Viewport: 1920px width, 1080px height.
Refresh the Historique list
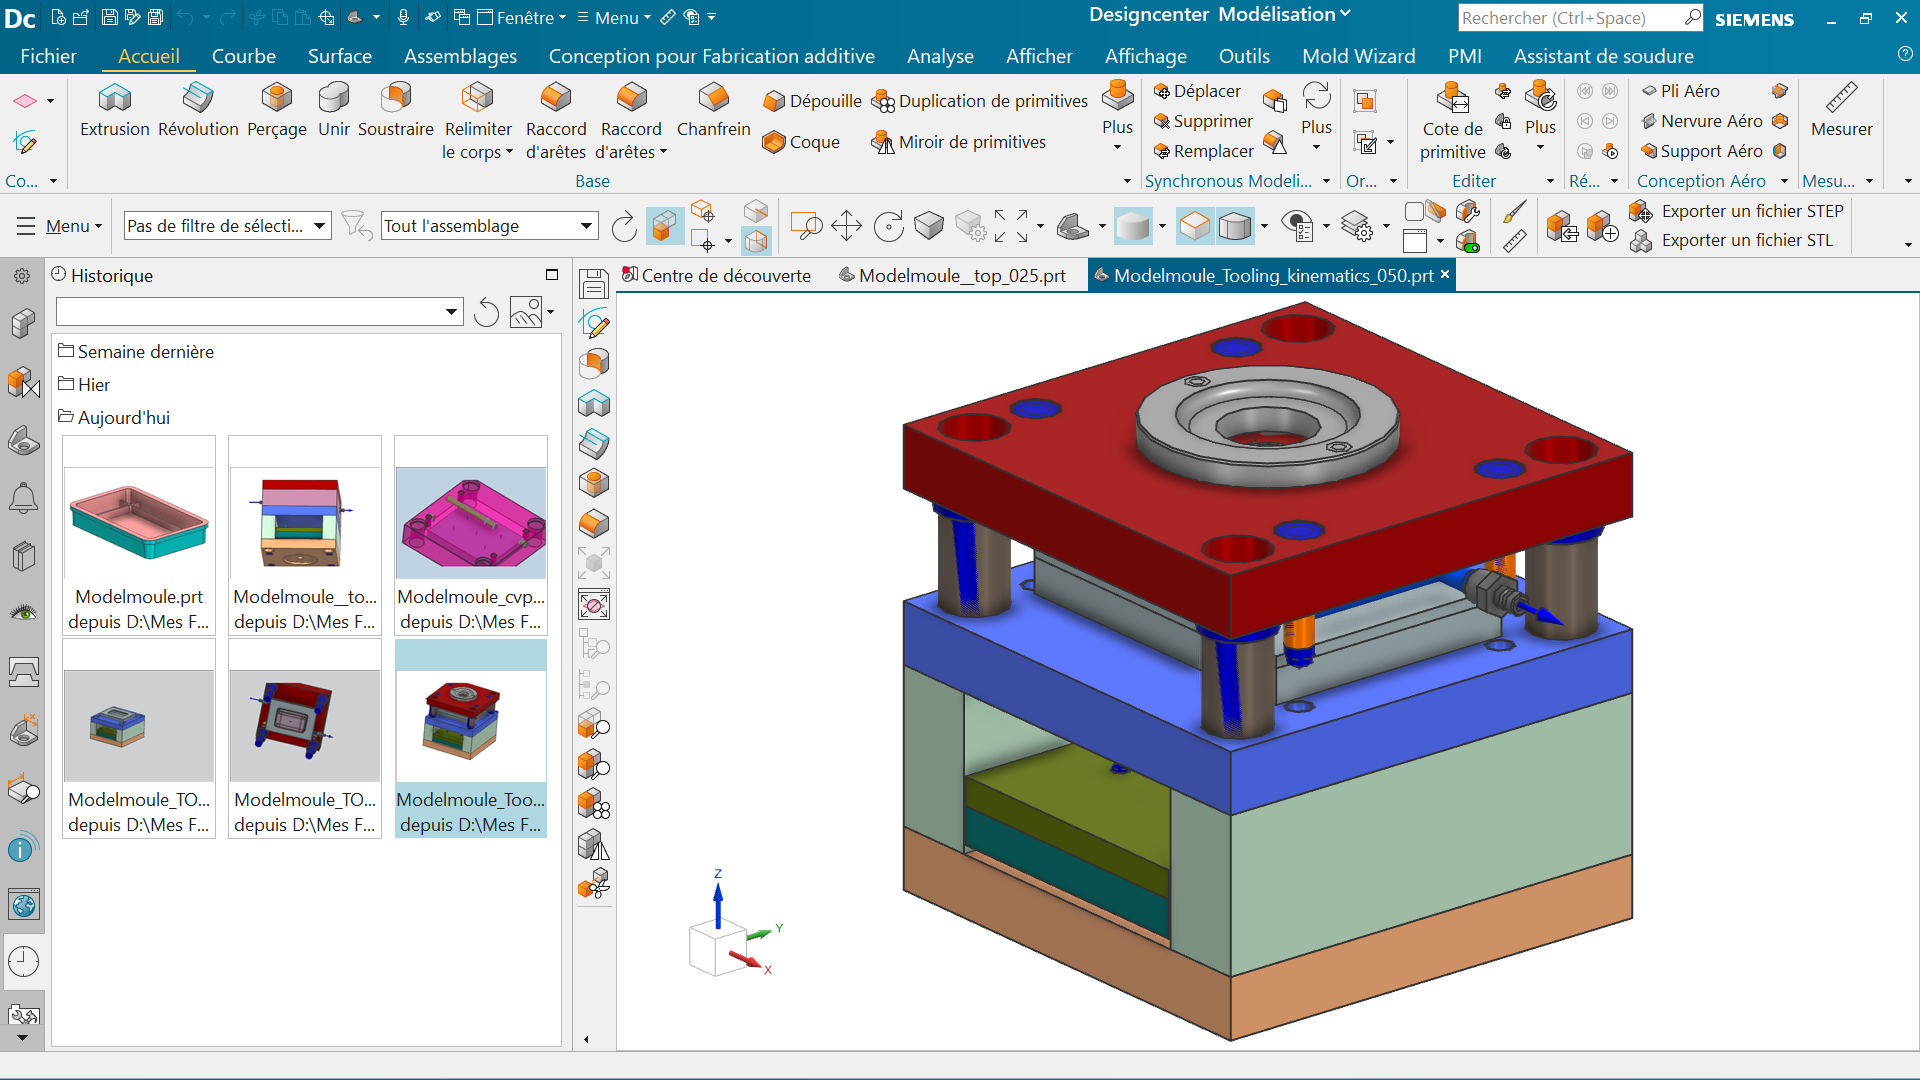(x=487, y=312)
